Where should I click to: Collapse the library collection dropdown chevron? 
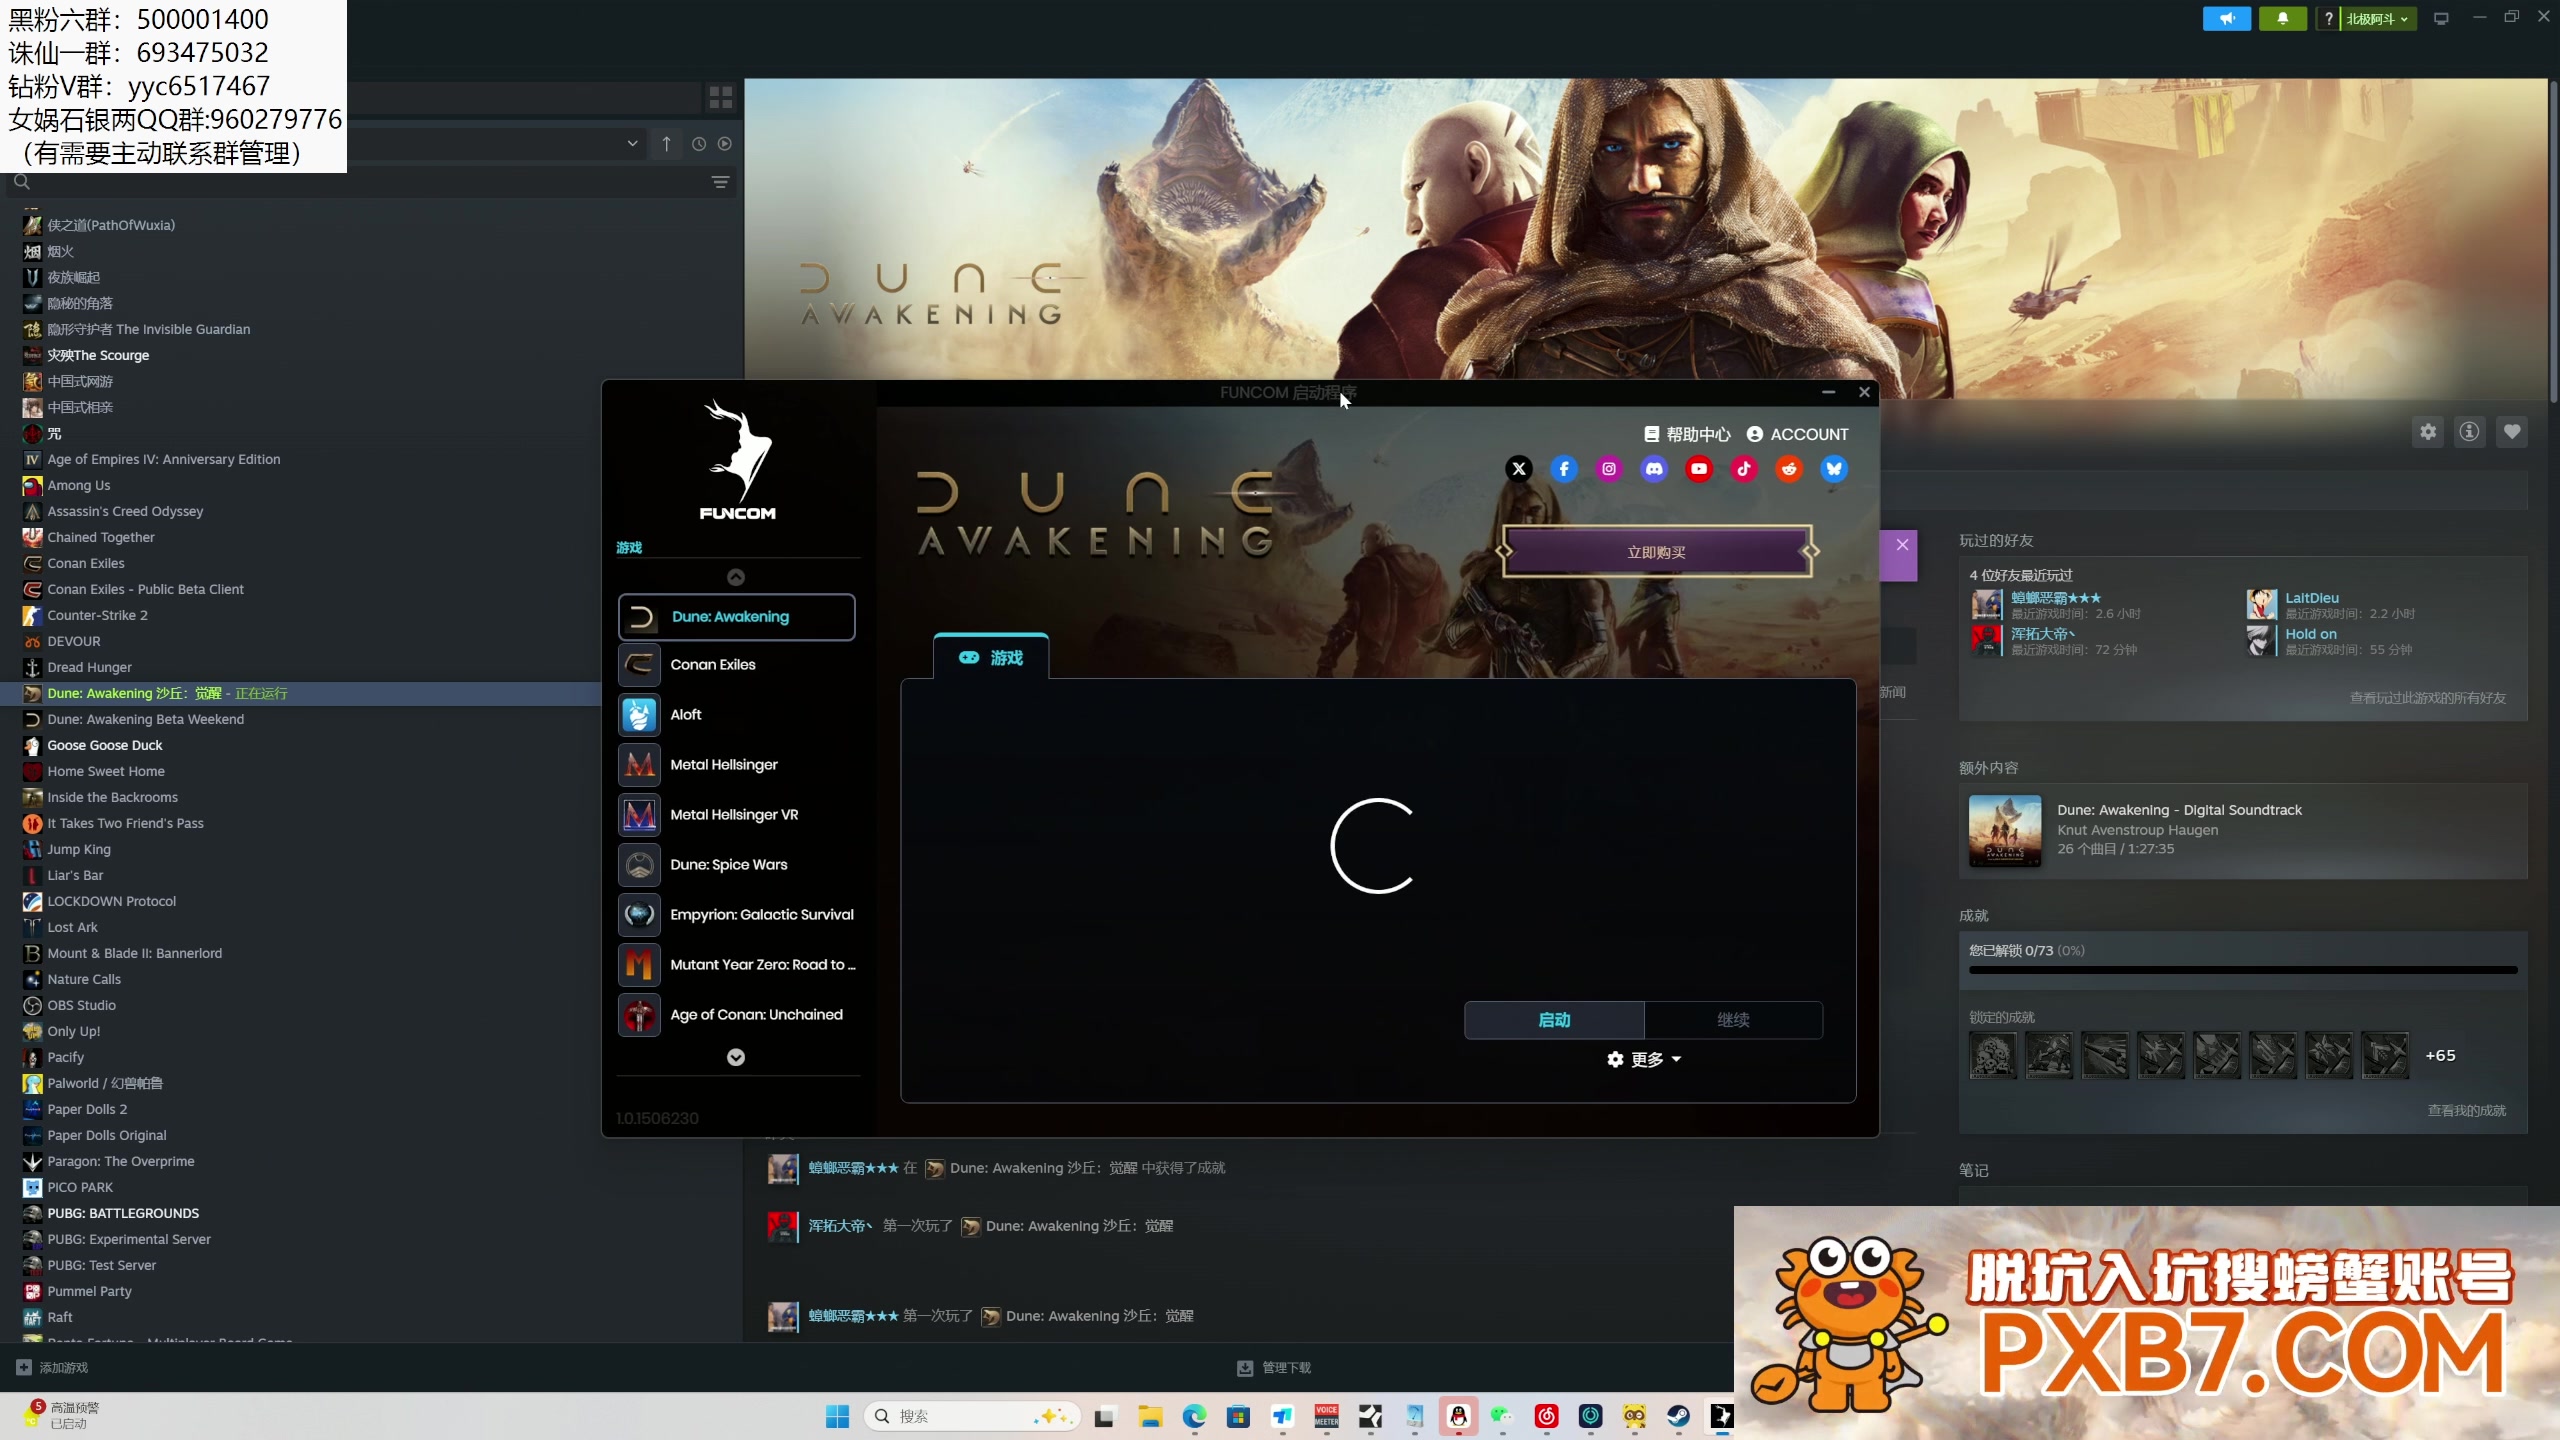tap(632, 144)
